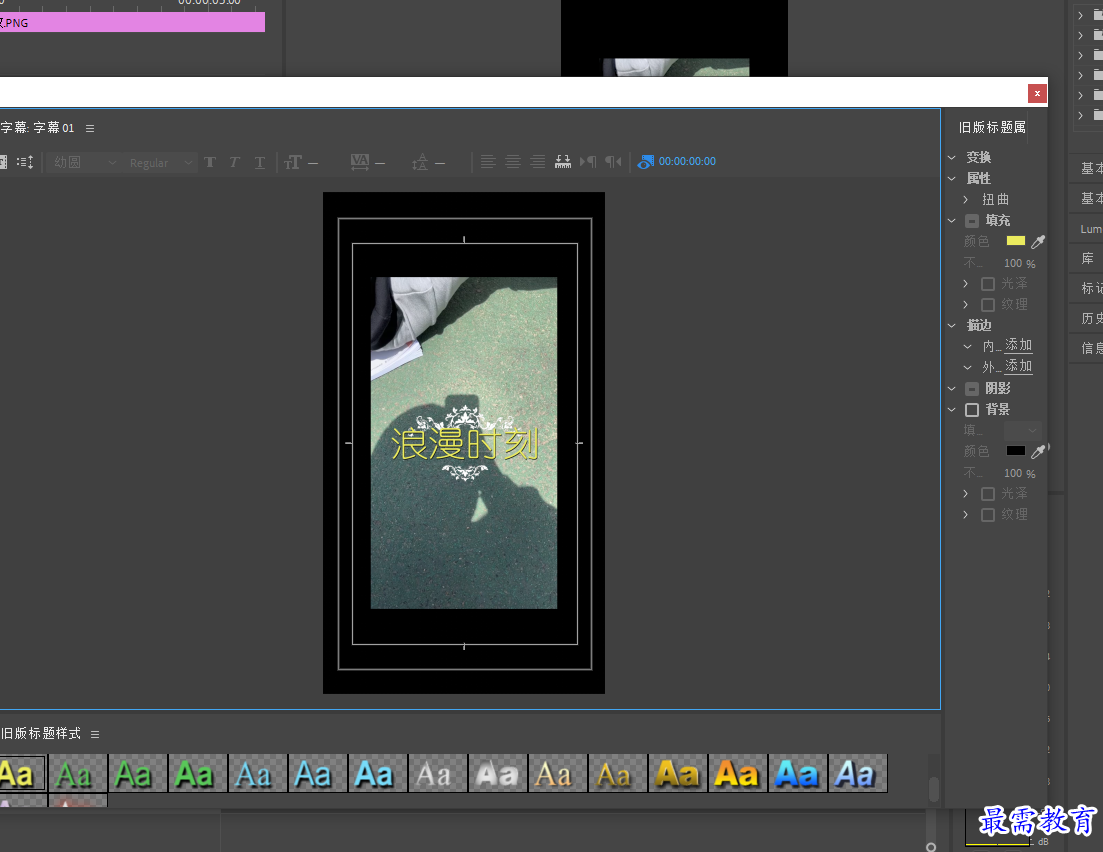Add an inner stroke via 添加
This screenshot has width=1103, height=852.
tap(1018, 345)
